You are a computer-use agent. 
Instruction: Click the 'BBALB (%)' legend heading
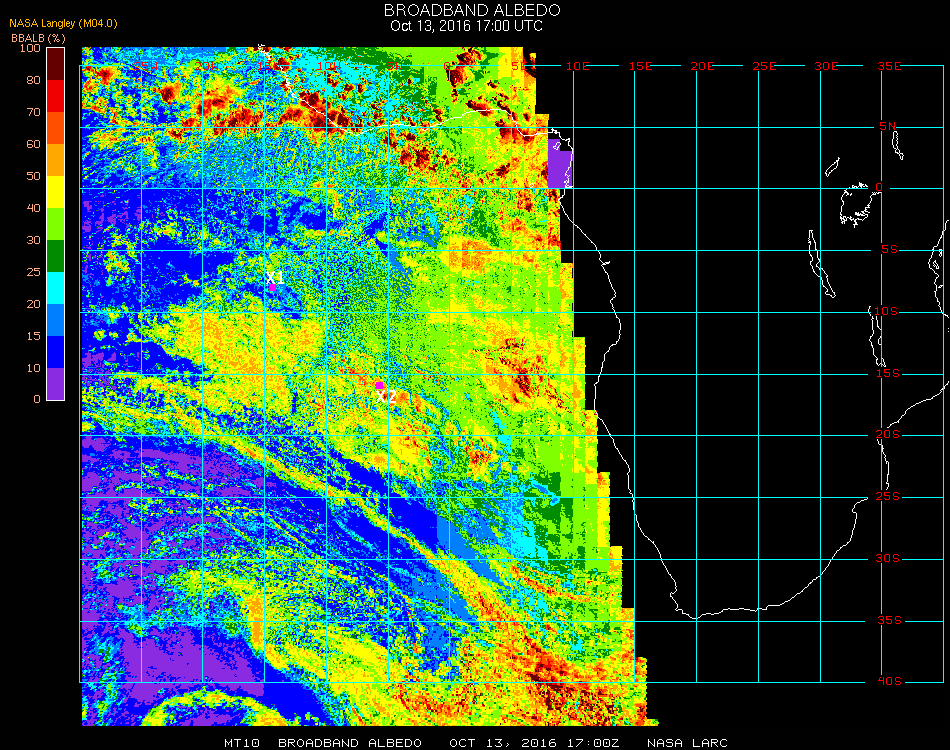(x=38, y=38)
